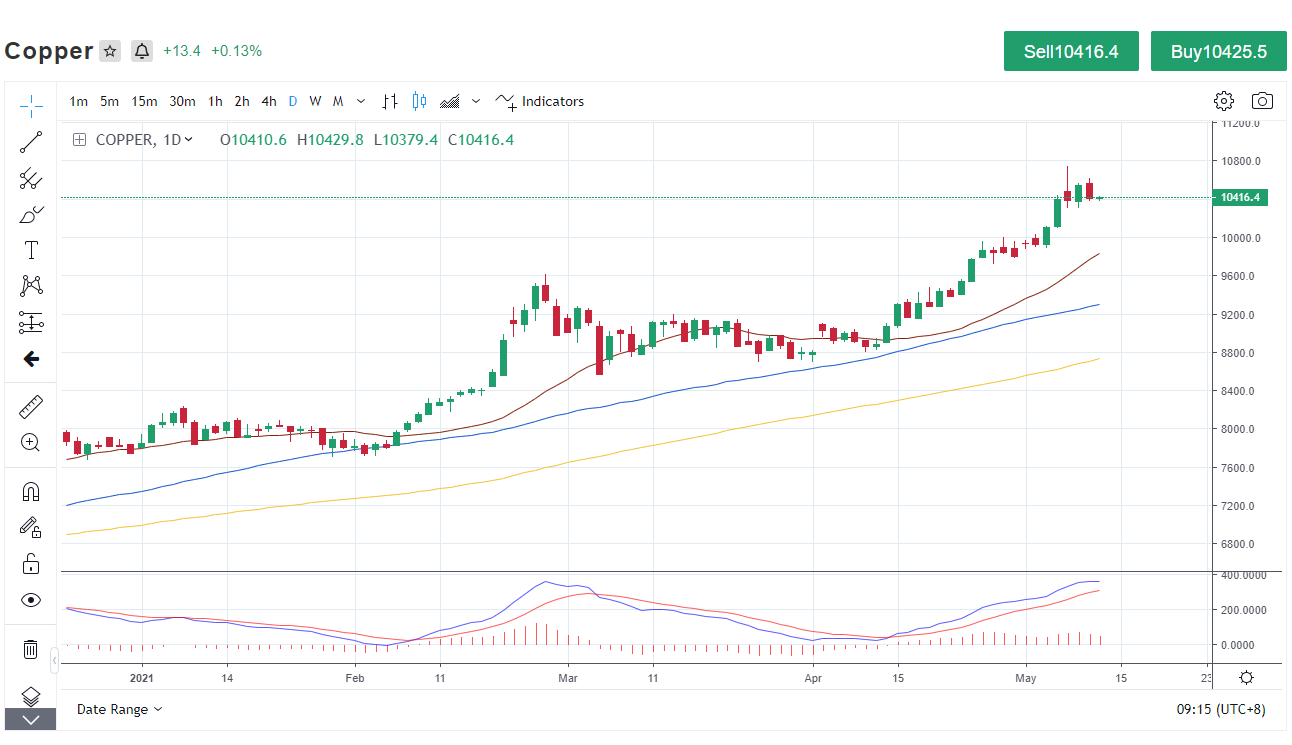Click the Sell 10416.4 button
The width and height of the screenshot is (1292, 745).
point(1070,51)
